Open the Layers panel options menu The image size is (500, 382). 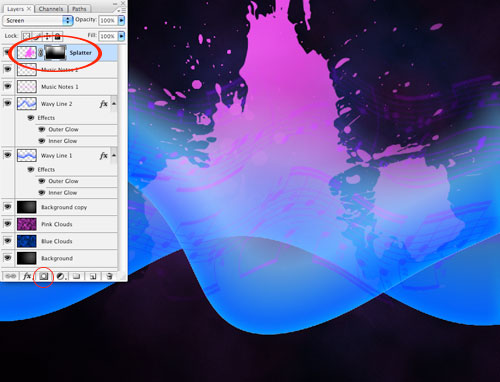[122, 10]
